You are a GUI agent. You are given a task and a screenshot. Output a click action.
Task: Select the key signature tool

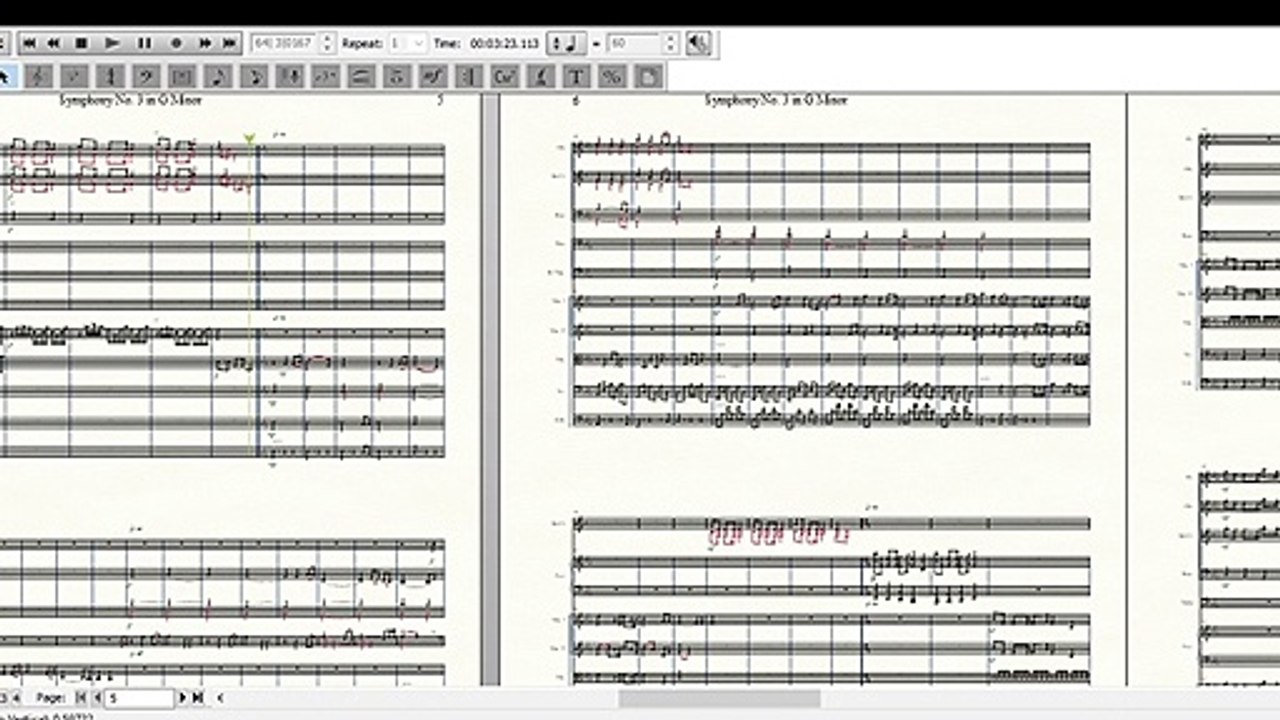coord(75,76)
